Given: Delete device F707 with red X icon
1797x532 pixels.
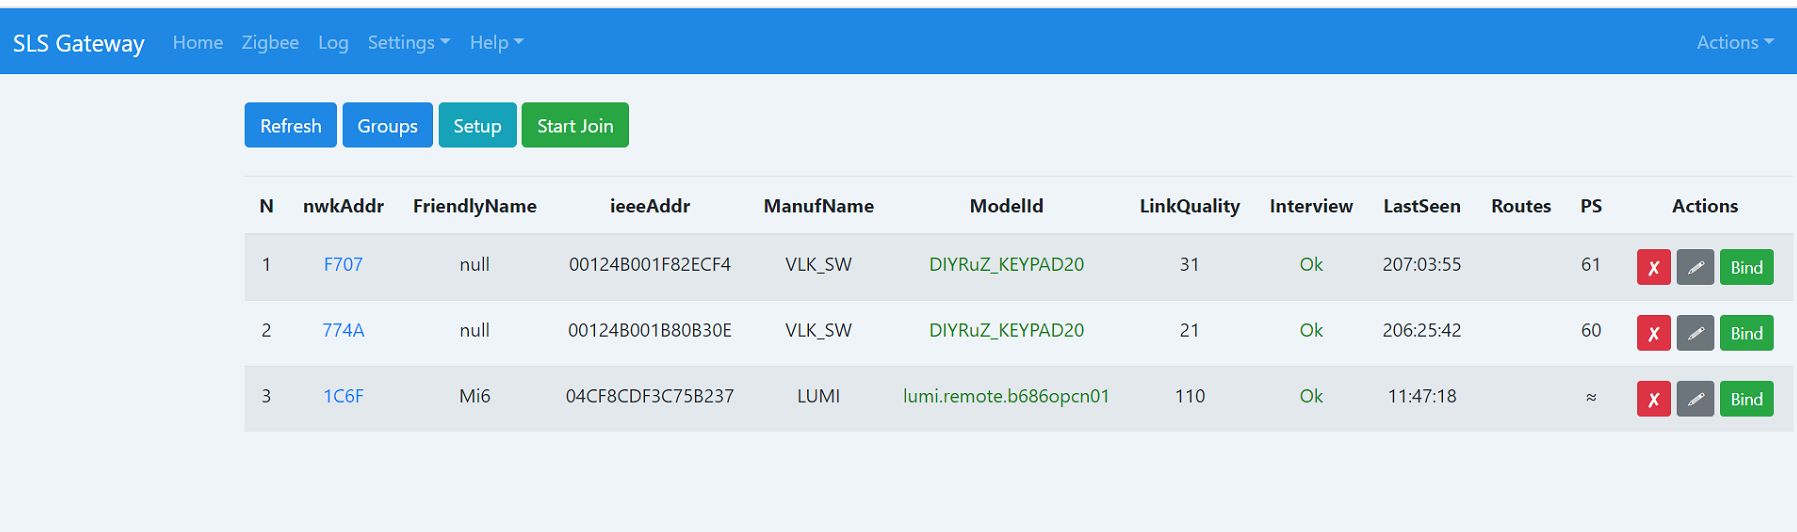Looking at the screenshot, I should point(1653,267).
